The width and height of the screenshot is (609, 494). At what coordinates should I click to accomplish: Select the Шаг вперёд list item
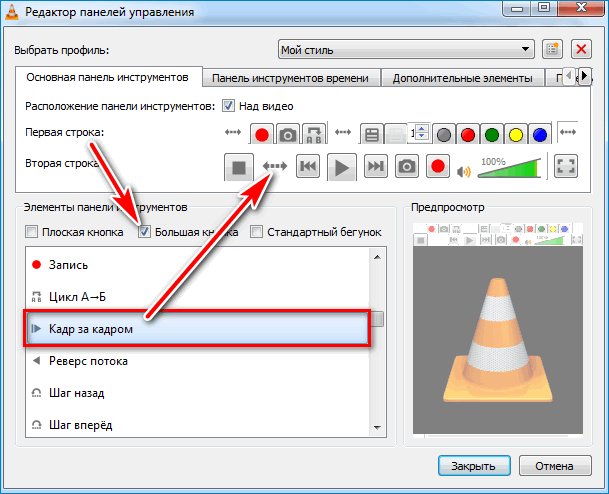pos(198,425)
